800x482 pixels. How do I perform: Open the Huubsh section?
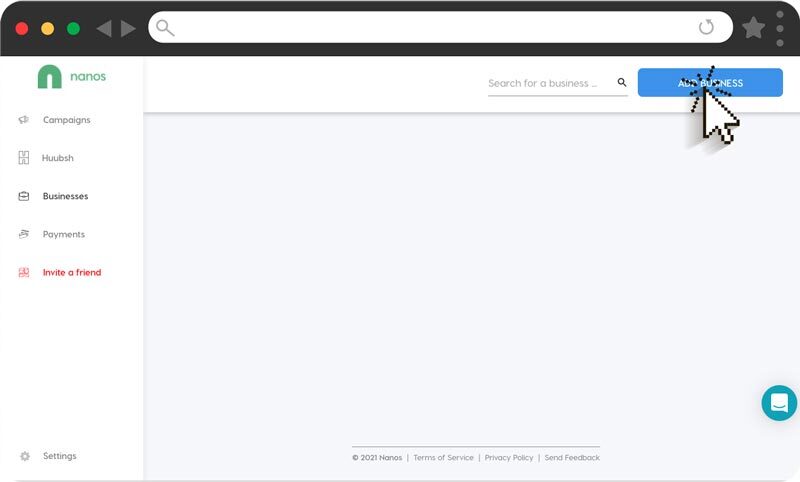(x=58, y=158)
